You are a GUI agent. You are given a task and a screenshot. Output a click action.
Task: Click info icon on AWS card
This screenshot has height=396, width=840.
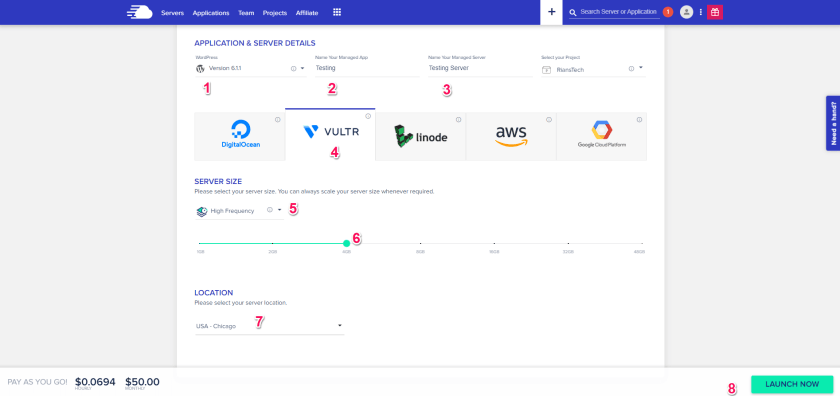point(549,119)
